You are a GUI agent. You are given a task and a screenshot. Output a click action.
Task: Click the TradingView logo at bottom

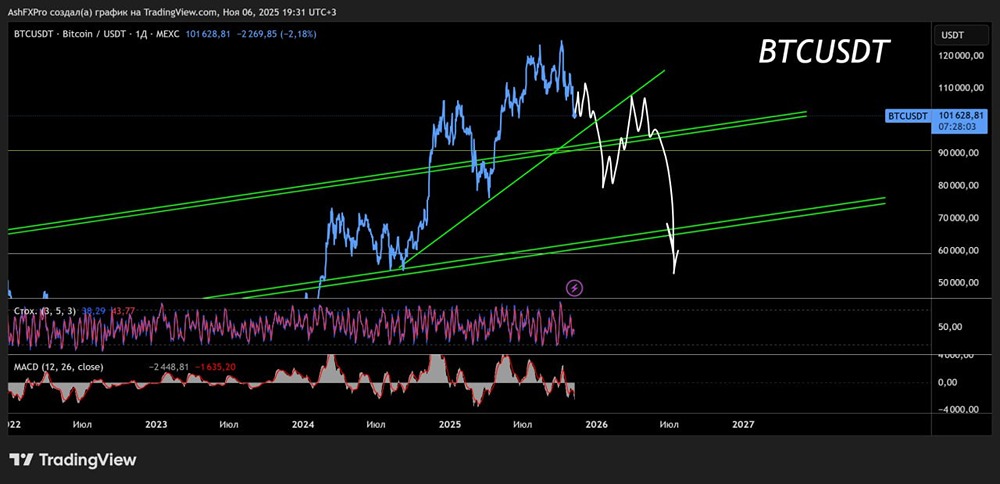click(x=72, y=460)
